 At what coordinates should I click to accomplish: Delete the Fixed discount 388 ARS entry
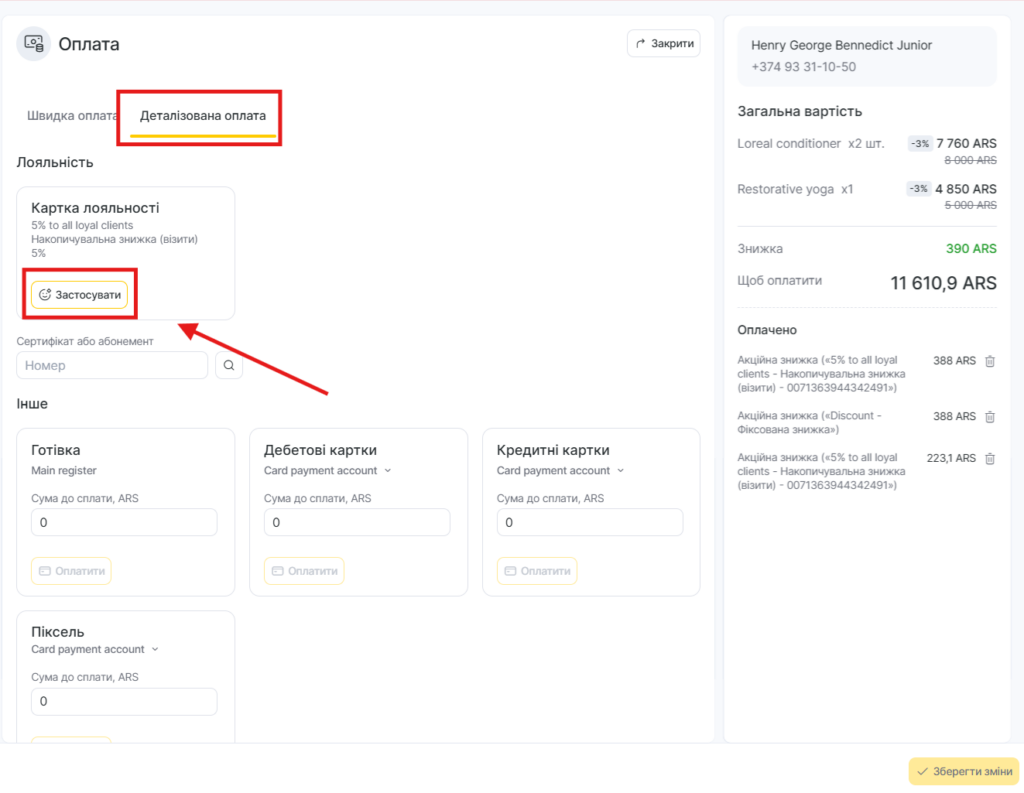990,416
